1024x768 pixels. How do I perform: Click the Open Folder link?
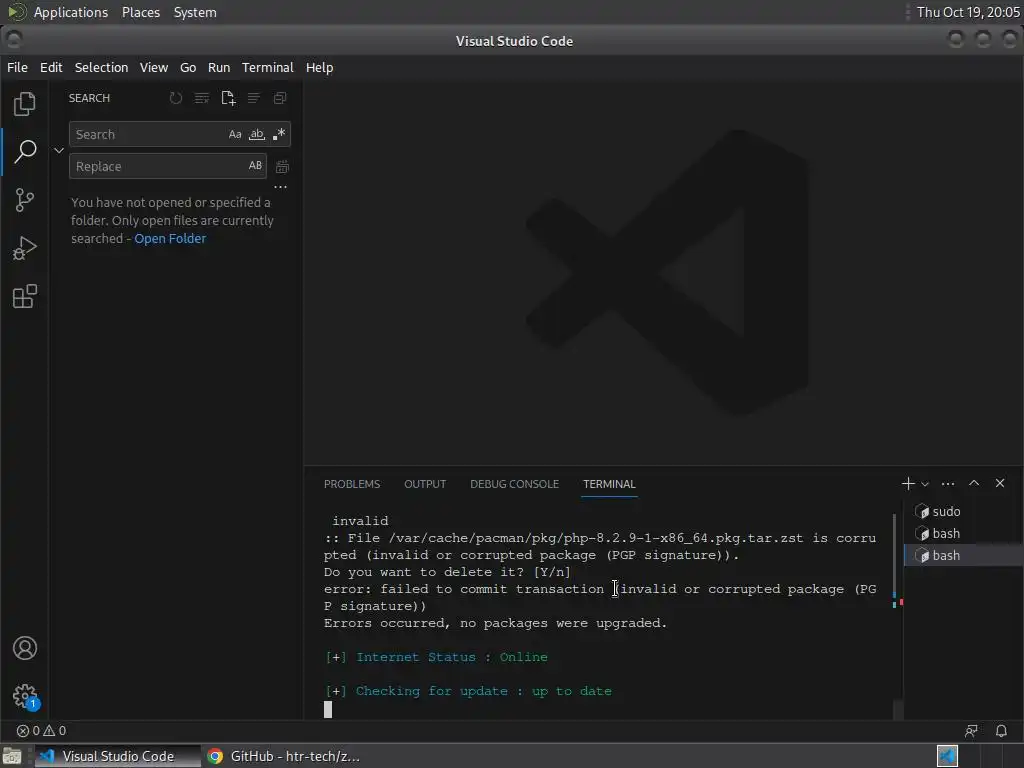pos(170,238)
